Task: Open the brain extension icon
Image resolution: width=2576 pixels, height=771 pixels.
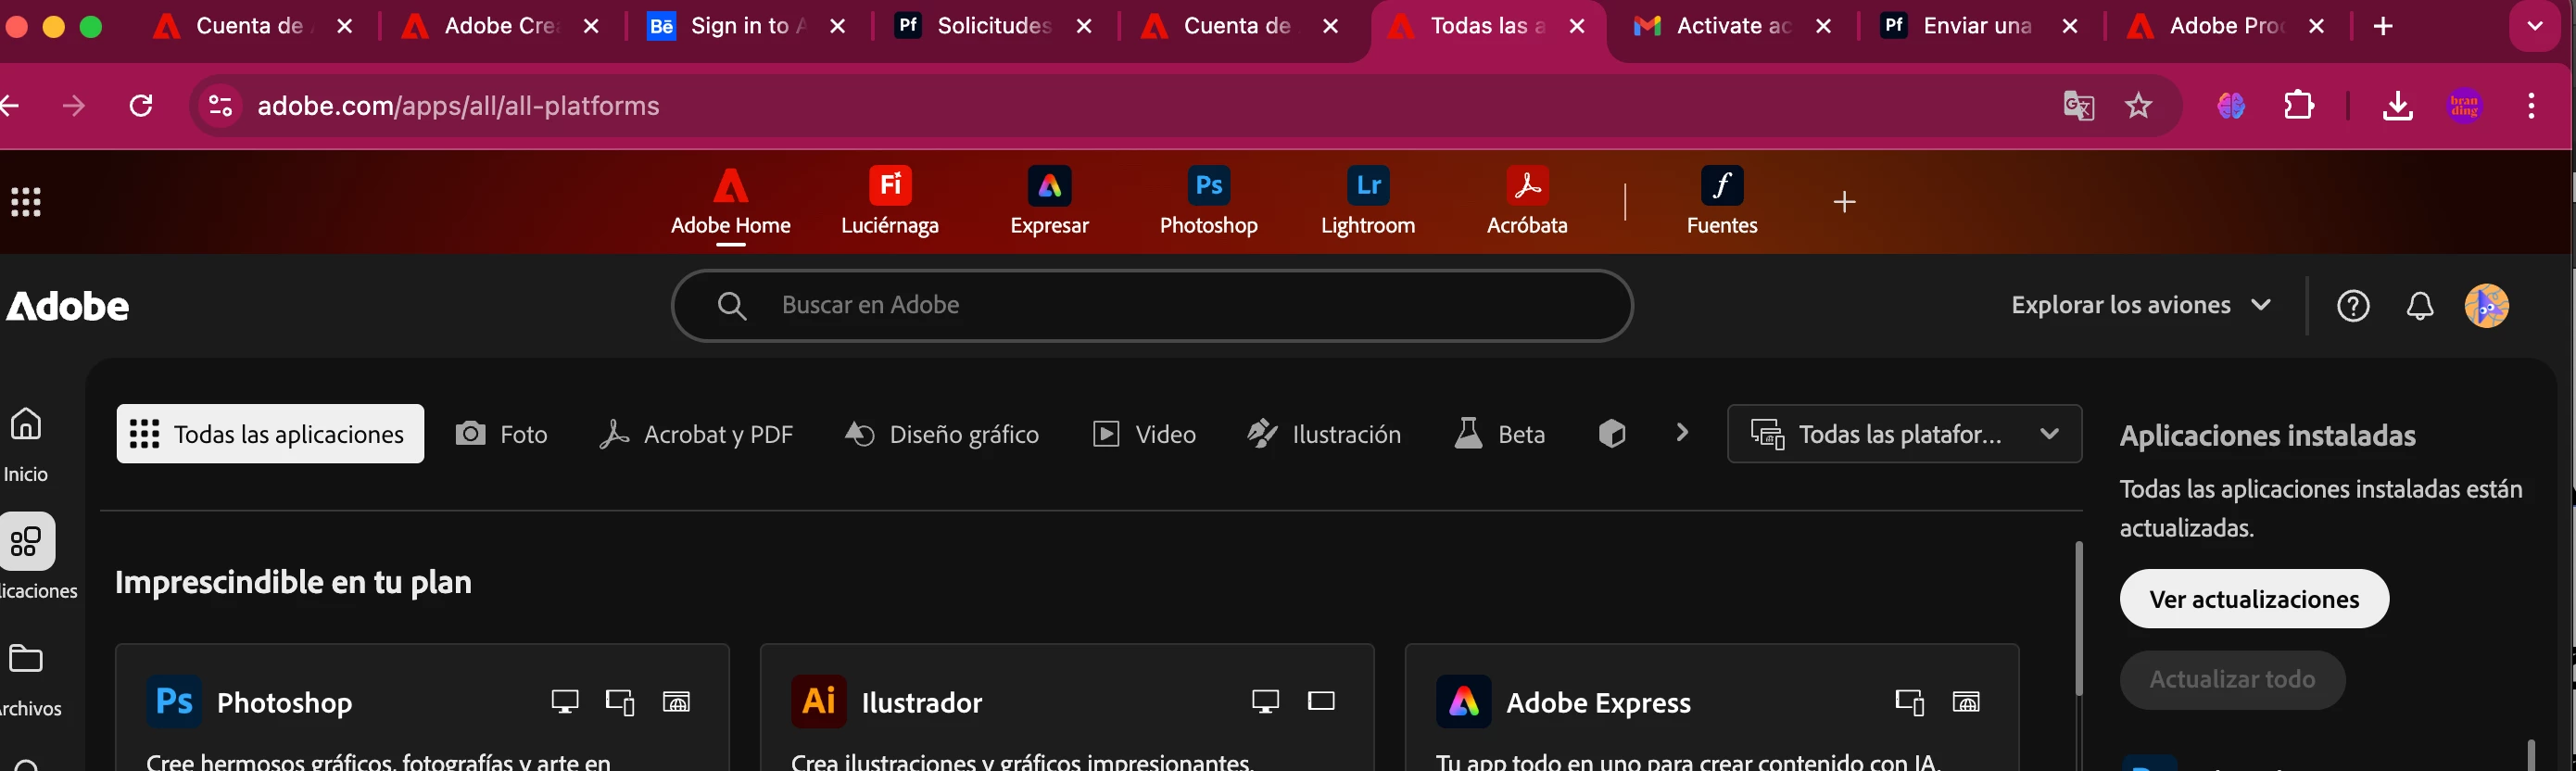Action: pos(2231,105)
